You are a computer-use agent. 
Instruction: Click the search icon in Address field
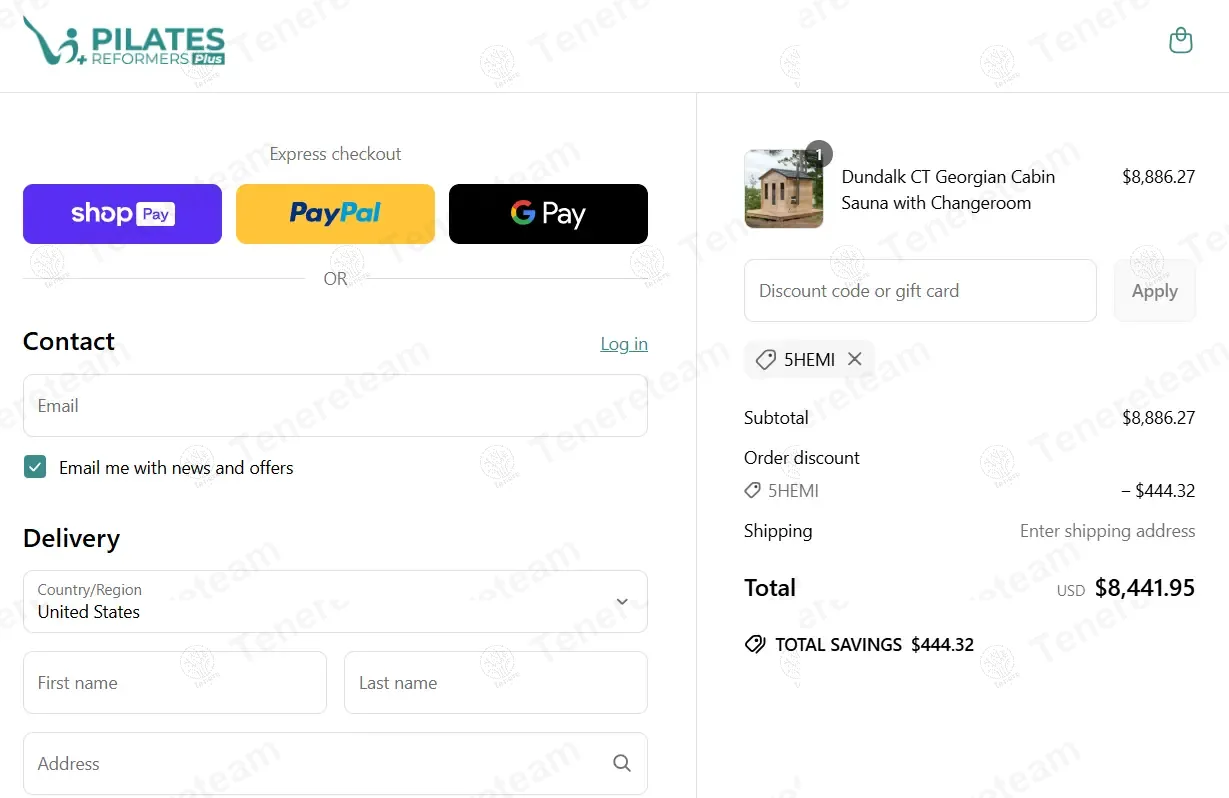tap(622, 763)
